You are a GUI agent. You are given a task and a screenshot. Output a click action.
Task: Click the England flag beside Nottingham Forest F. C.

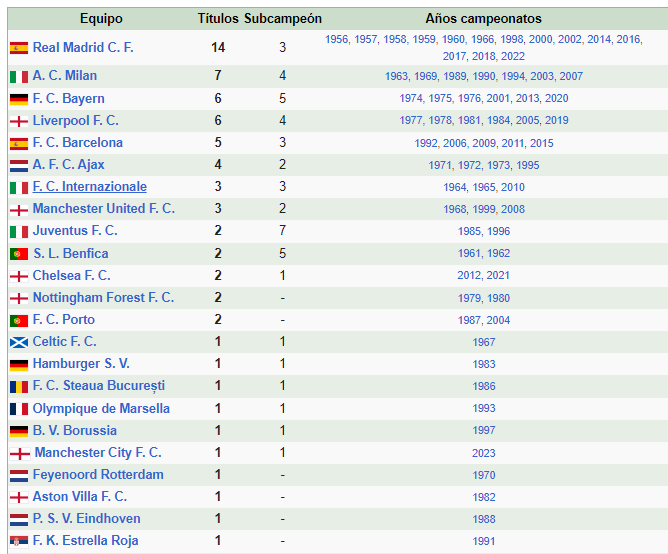[19, 298]
